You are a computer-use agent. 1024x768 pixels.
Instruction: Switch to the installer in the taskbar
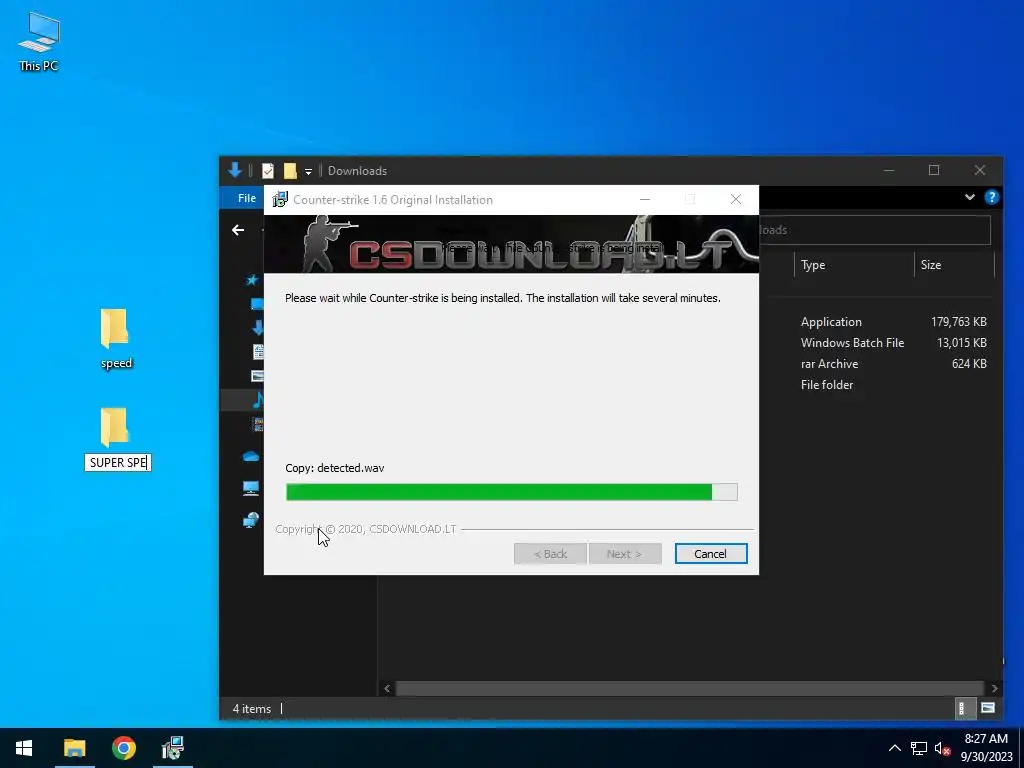[173, 748]
